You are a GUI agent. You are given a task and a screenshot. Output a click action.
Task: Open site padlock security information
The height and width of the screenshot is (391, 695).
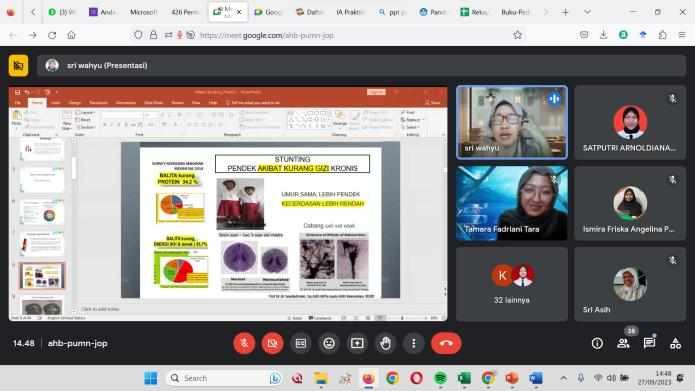pyautogui.click(x=153, y=35)
